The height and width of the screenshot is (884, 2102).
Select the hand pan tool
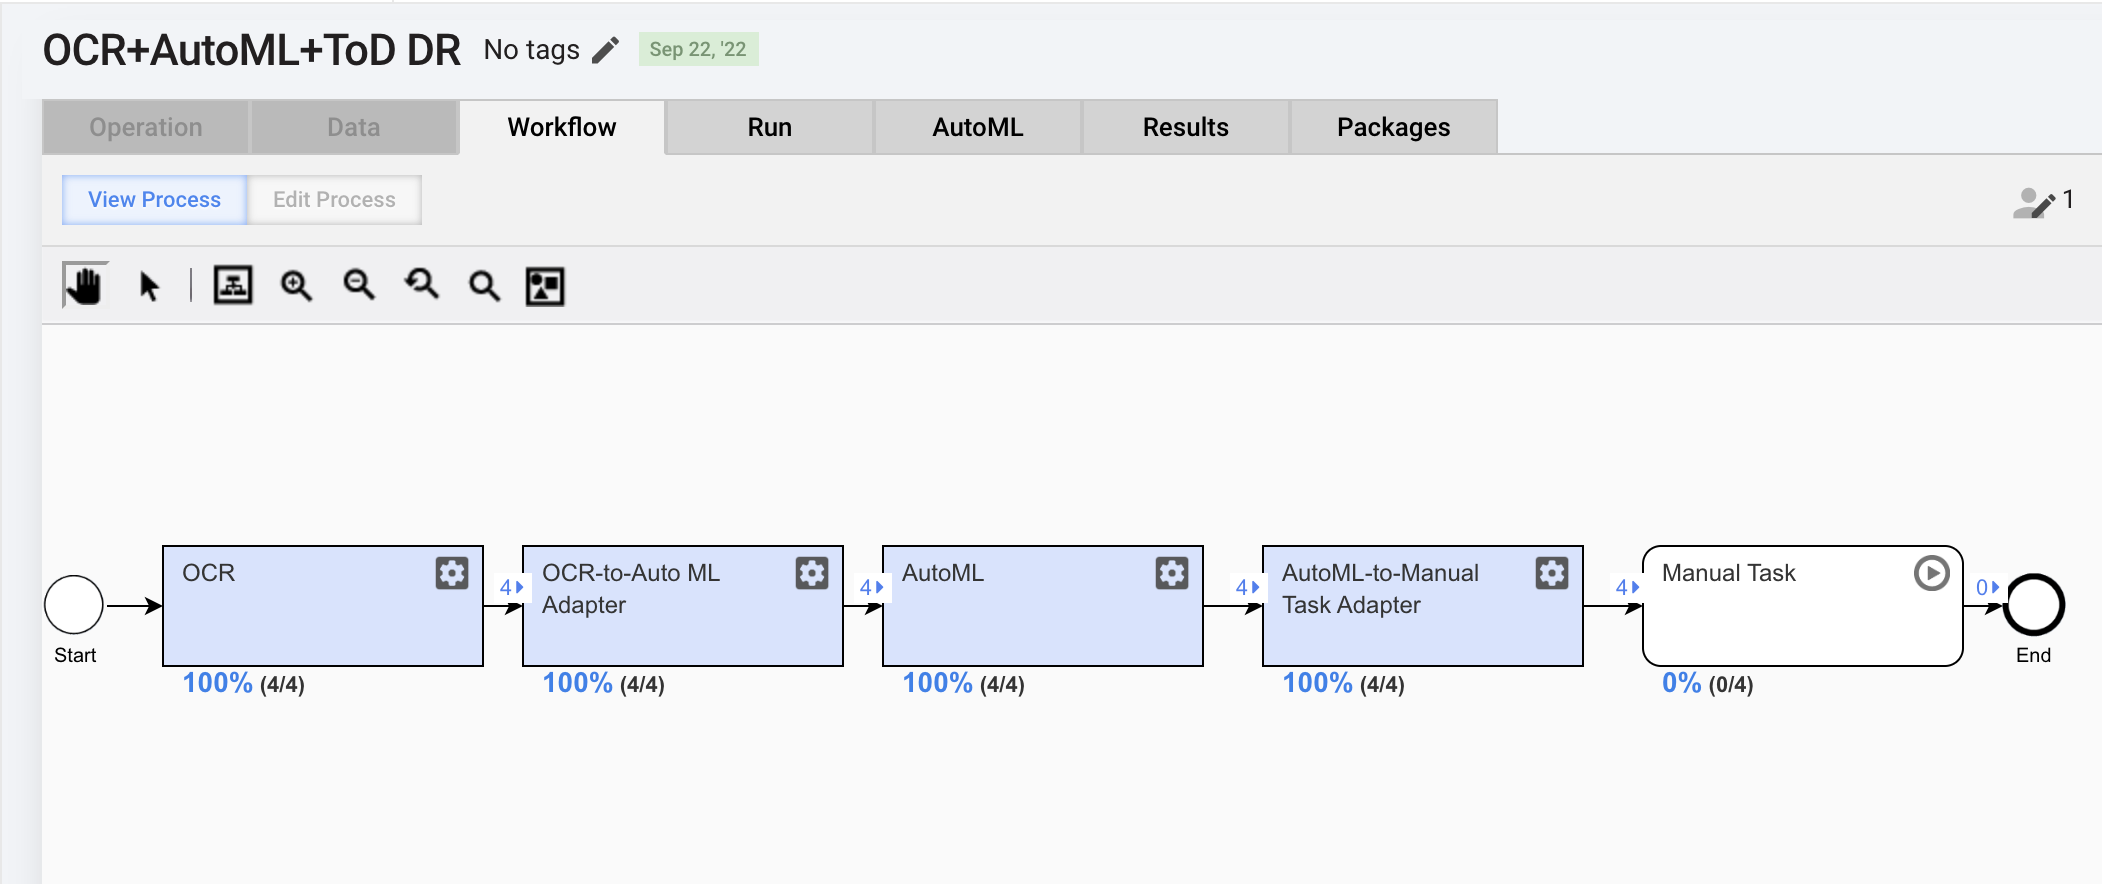(x=85, y=286)
